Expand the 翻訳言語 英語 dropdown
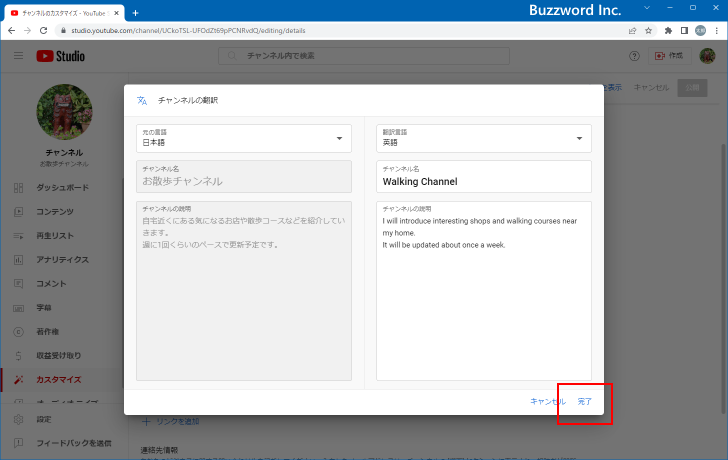This screenshot has width=728, height=460. click(x=484, y=138)
